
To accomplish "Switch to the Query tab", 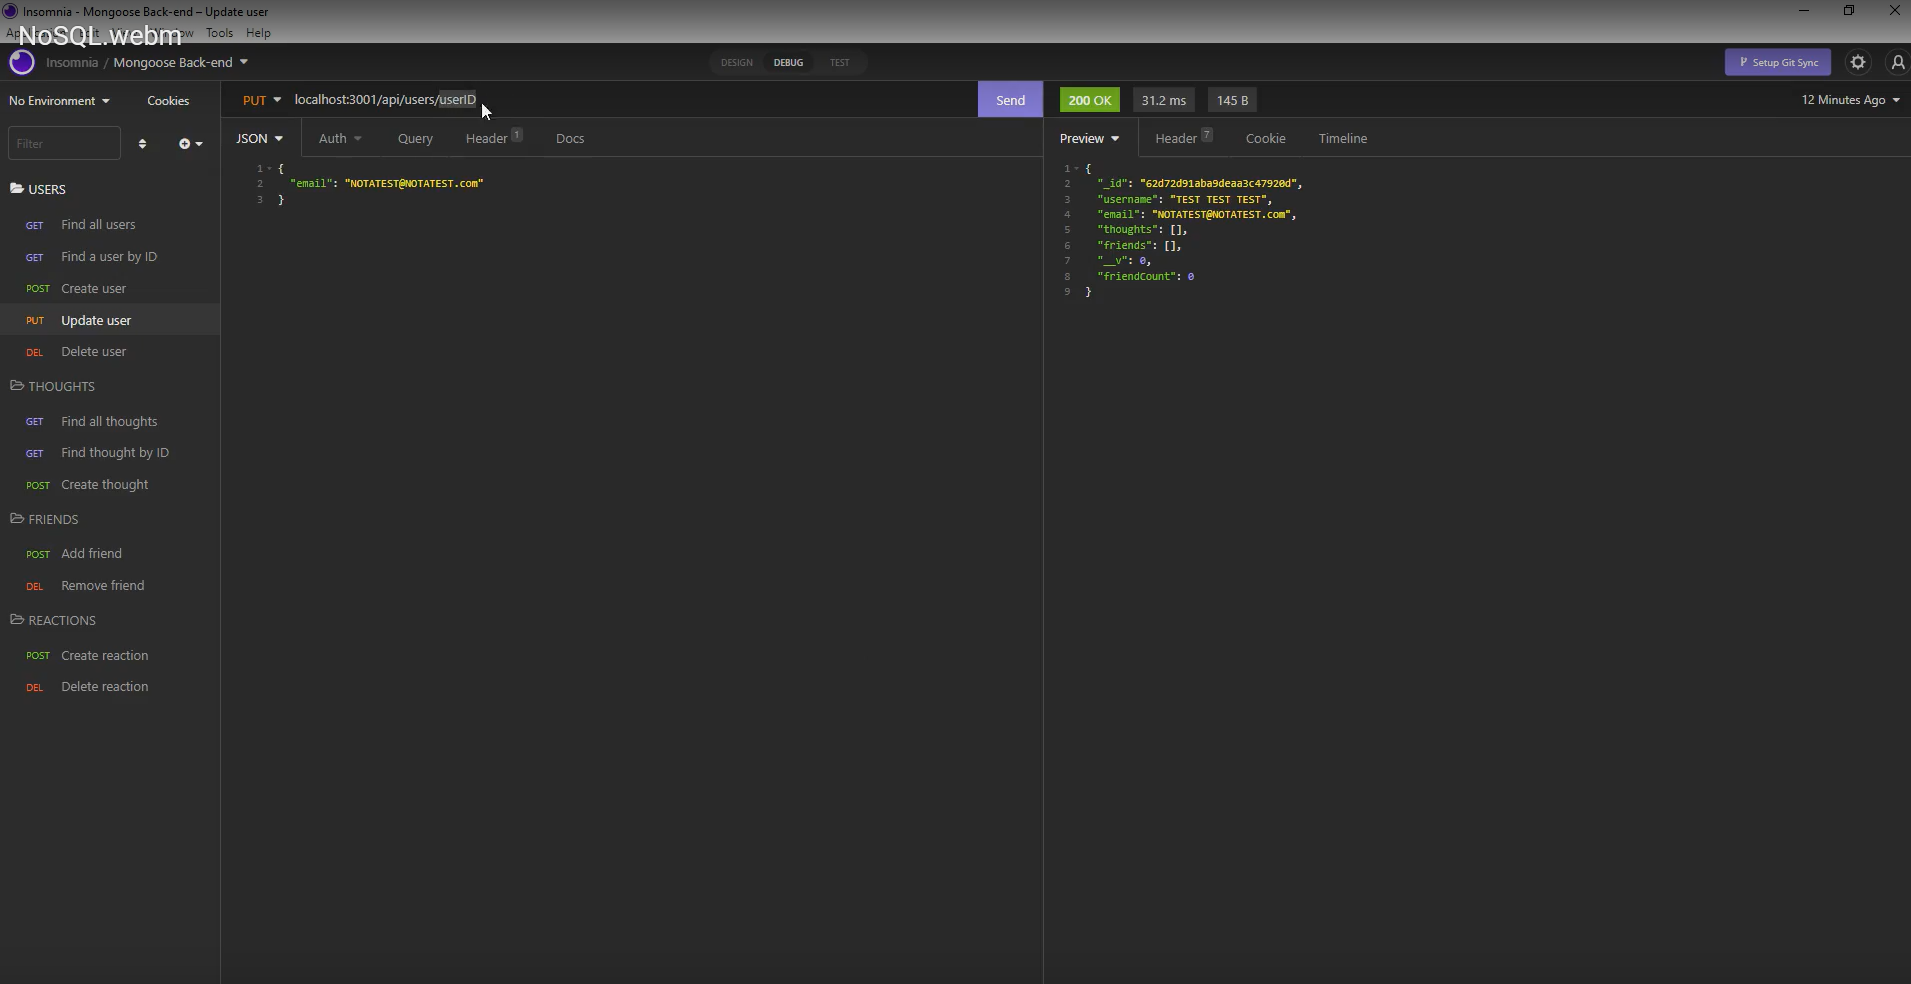I will pos(415,139).
